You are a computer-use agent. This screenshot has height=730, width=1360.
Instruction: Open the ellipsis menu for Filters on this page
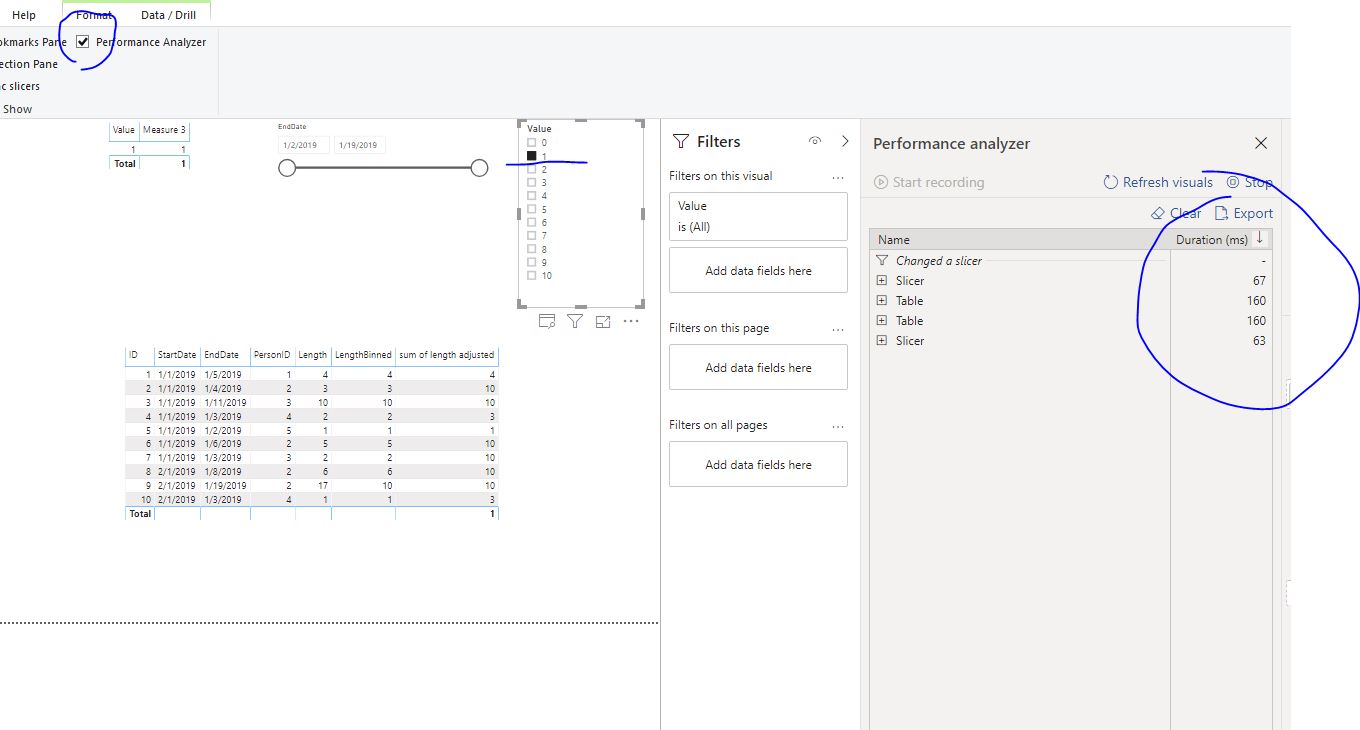click(x=838, y=329)
